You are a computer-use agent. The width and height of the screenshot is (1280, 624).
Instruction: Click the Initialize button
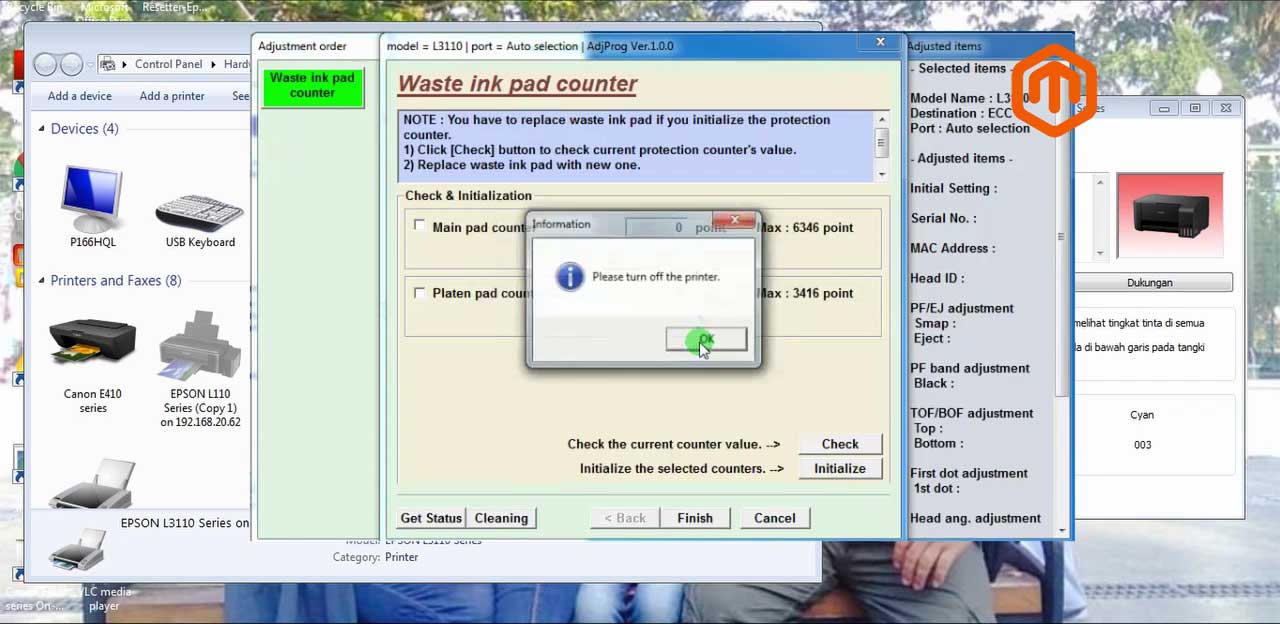point(840,468)
